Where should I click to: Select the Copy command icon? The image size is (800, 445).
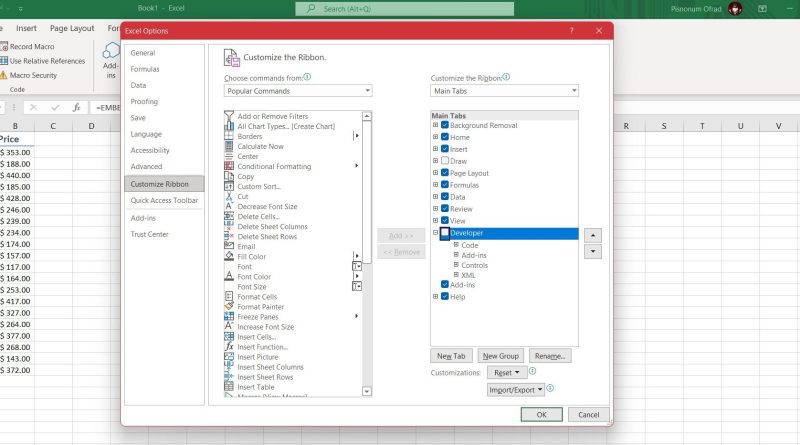point(229,176)
